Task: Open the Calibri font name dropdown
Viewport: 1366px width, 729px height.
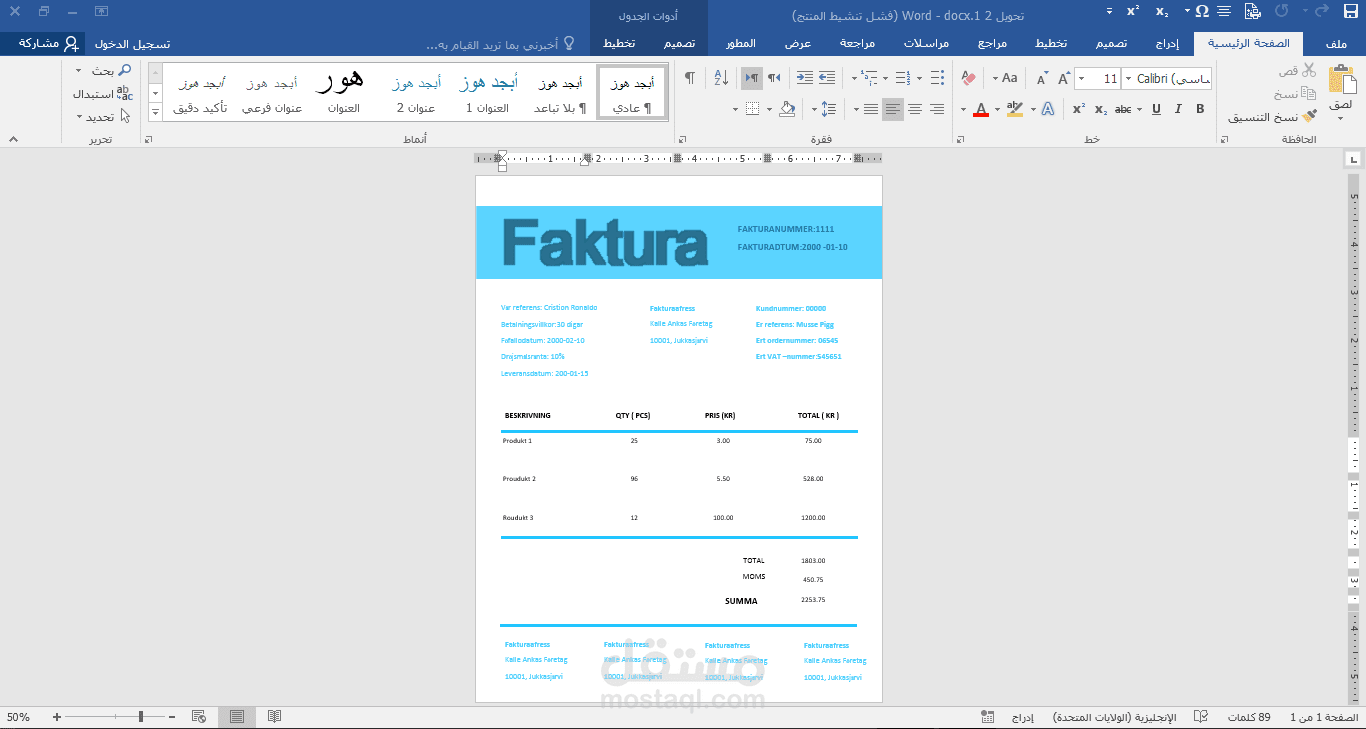Action: pos(1127,79)
